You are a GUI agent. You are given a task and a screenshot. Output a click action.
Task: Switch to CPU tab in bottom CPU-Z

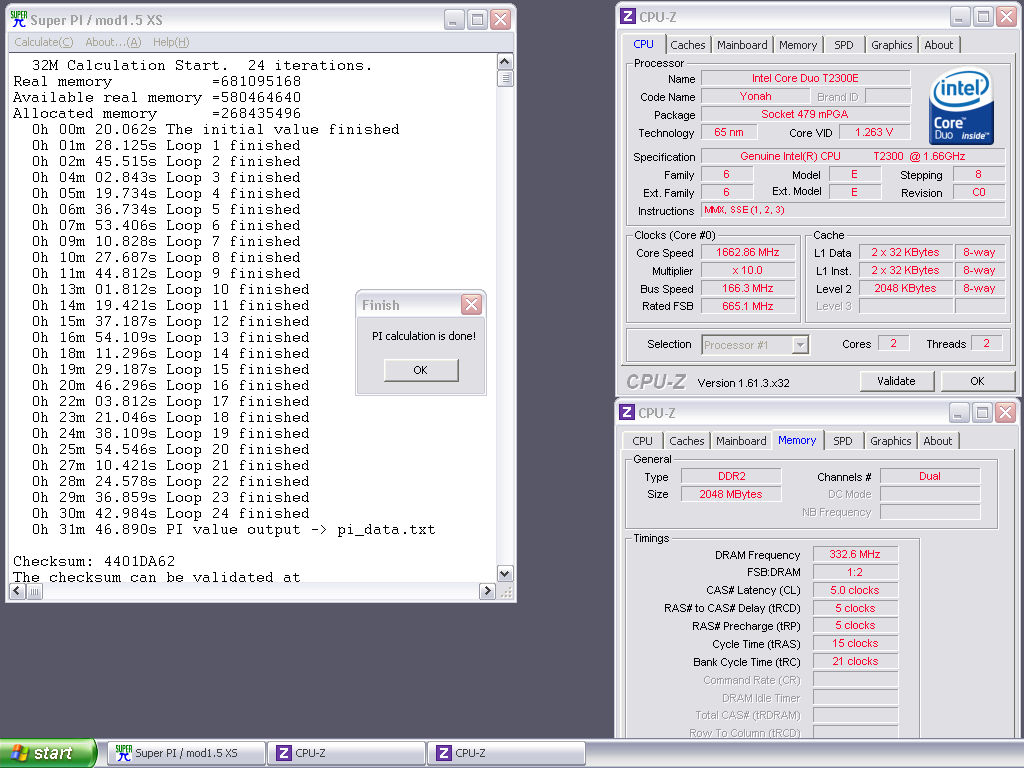pos(642,441)
